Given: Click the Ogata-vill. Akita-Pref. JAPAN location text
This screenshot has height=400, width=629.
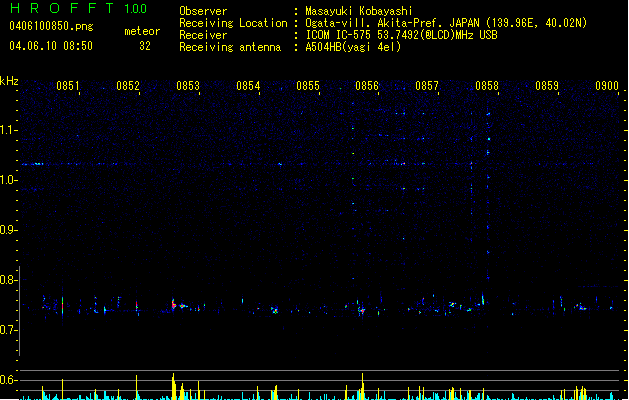Looking at the screenshot, I should (x=446, y=23).
